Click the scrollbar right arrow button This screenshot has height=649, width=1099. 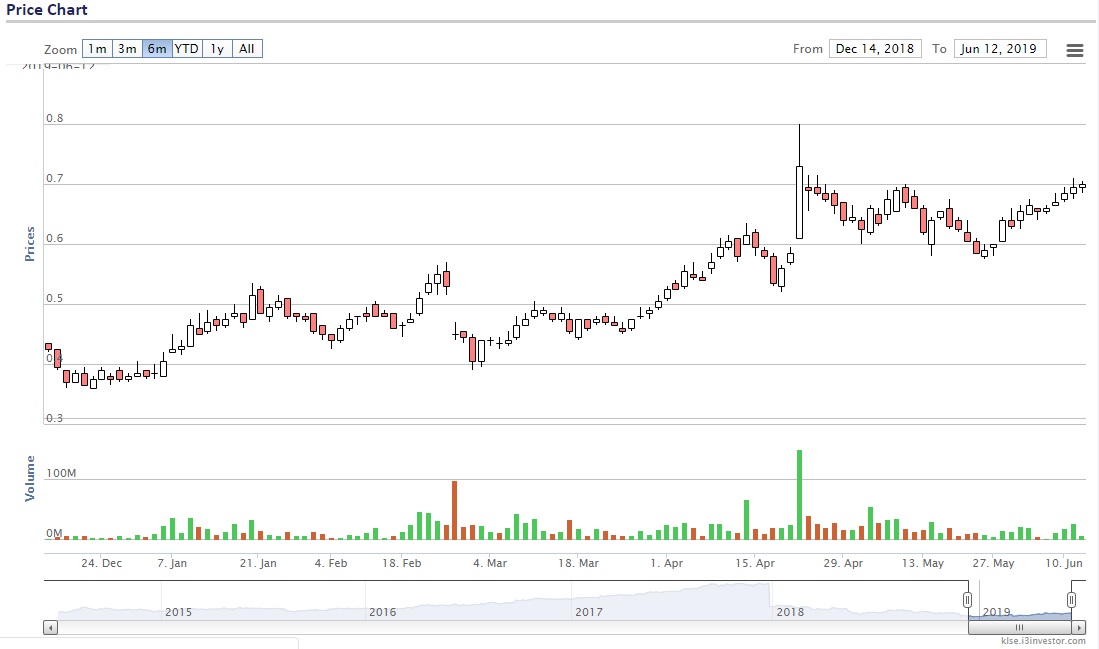[1079, 627]
